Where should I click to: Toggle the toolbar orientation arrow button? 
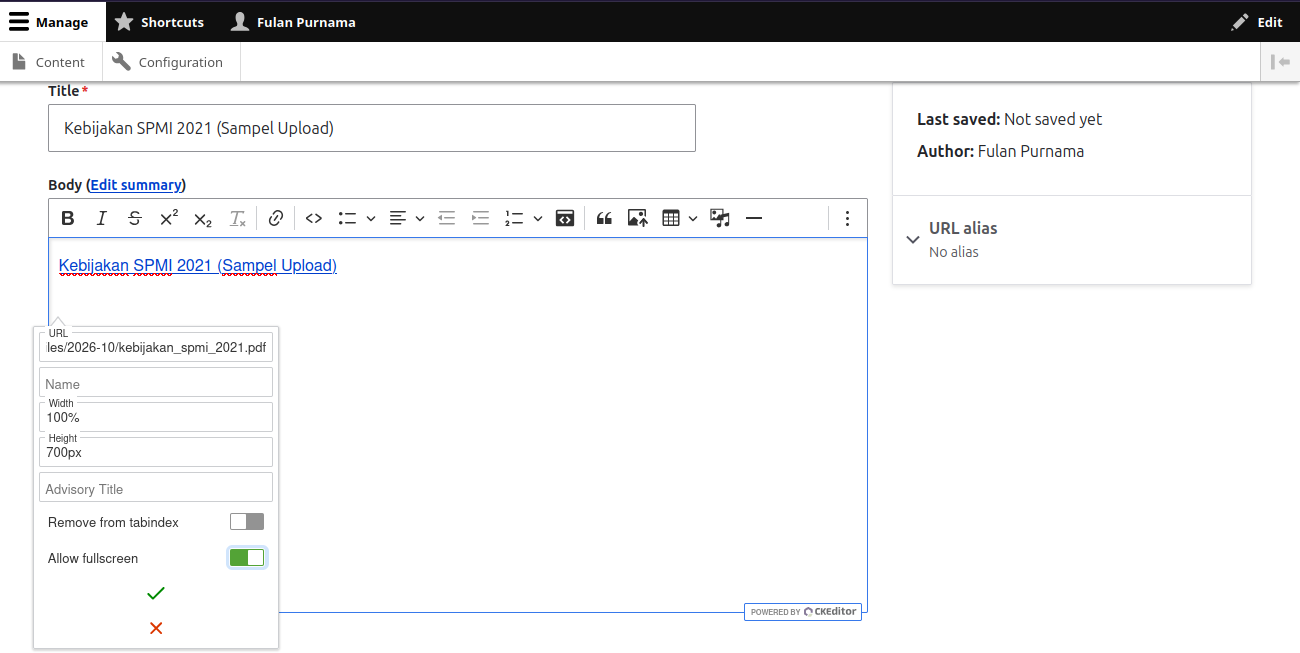pos(1280,62)
